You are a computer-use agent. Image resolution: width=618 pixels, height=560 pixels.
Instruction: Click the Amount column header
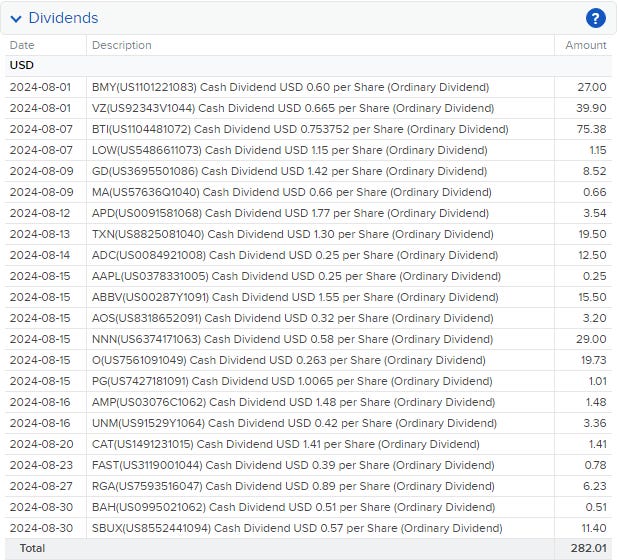click(586, 45)
